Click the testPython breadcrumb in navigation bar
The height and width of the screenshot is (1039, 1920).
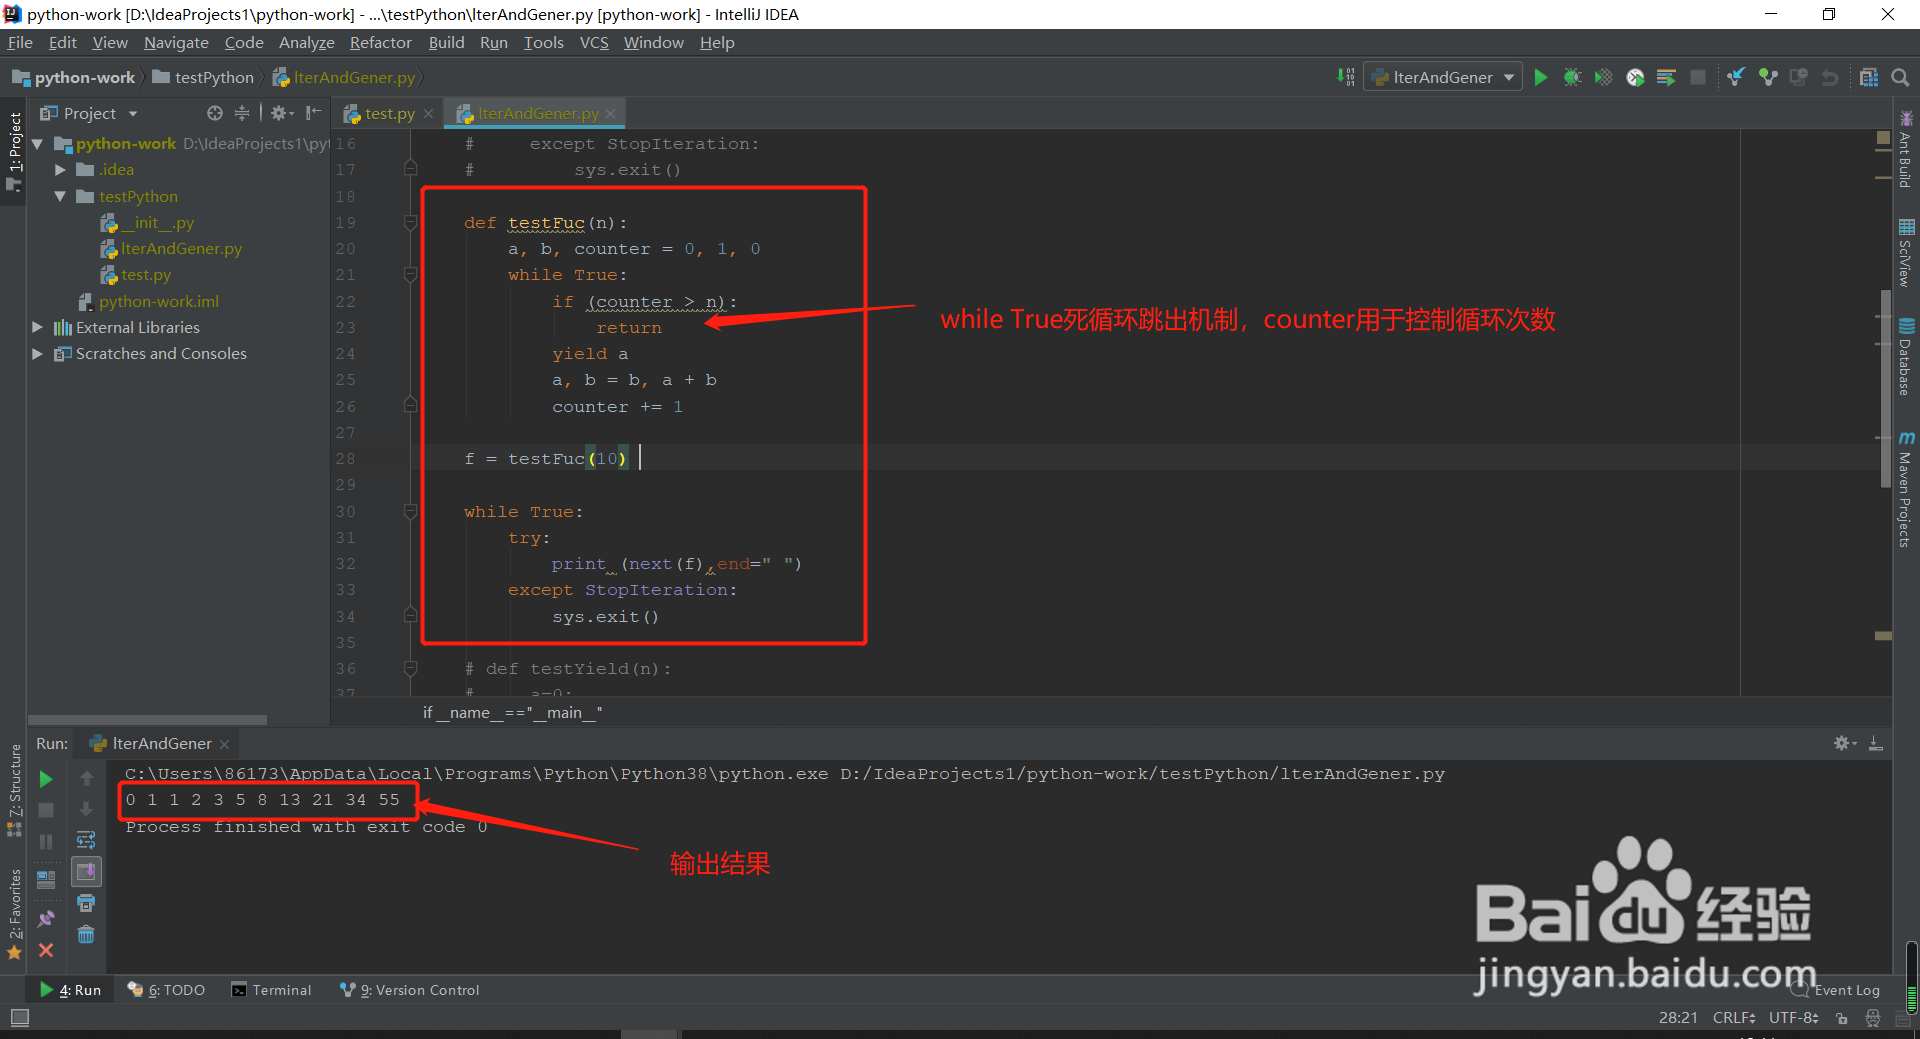pyautogui.click(x=203, y=77)
